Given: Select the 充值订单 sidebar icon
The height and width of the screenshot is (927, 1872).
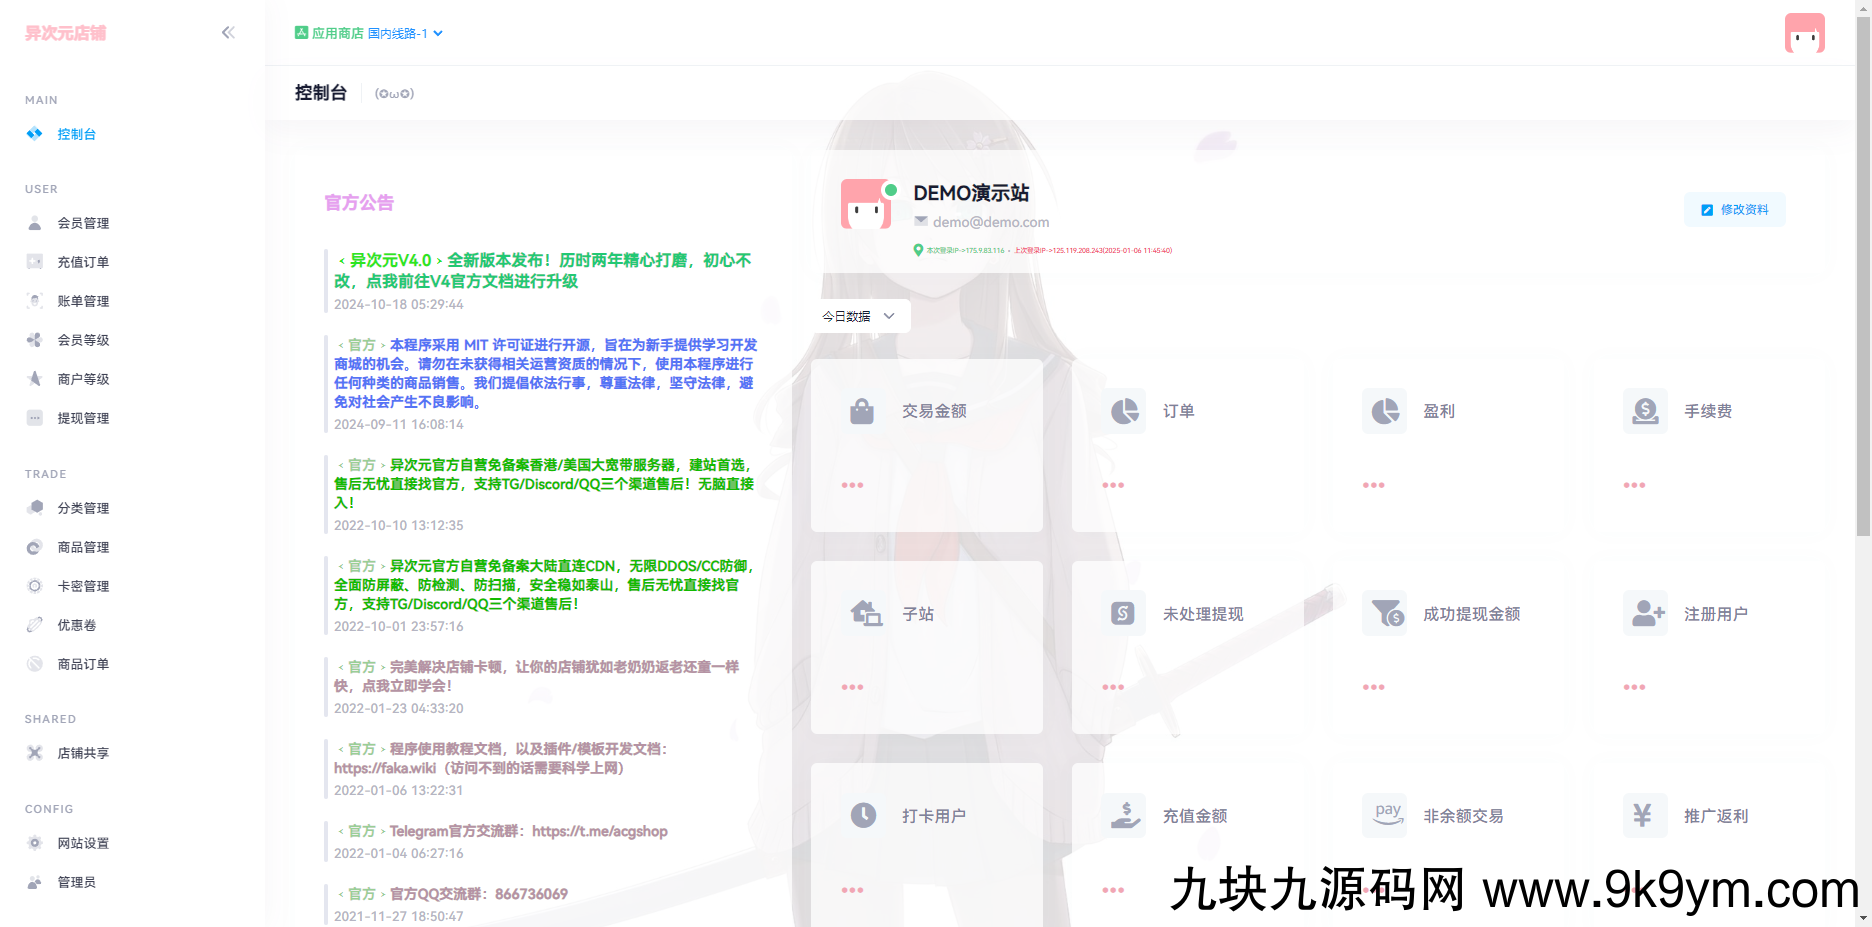Looking at the screenshot, I should (35, 262).
